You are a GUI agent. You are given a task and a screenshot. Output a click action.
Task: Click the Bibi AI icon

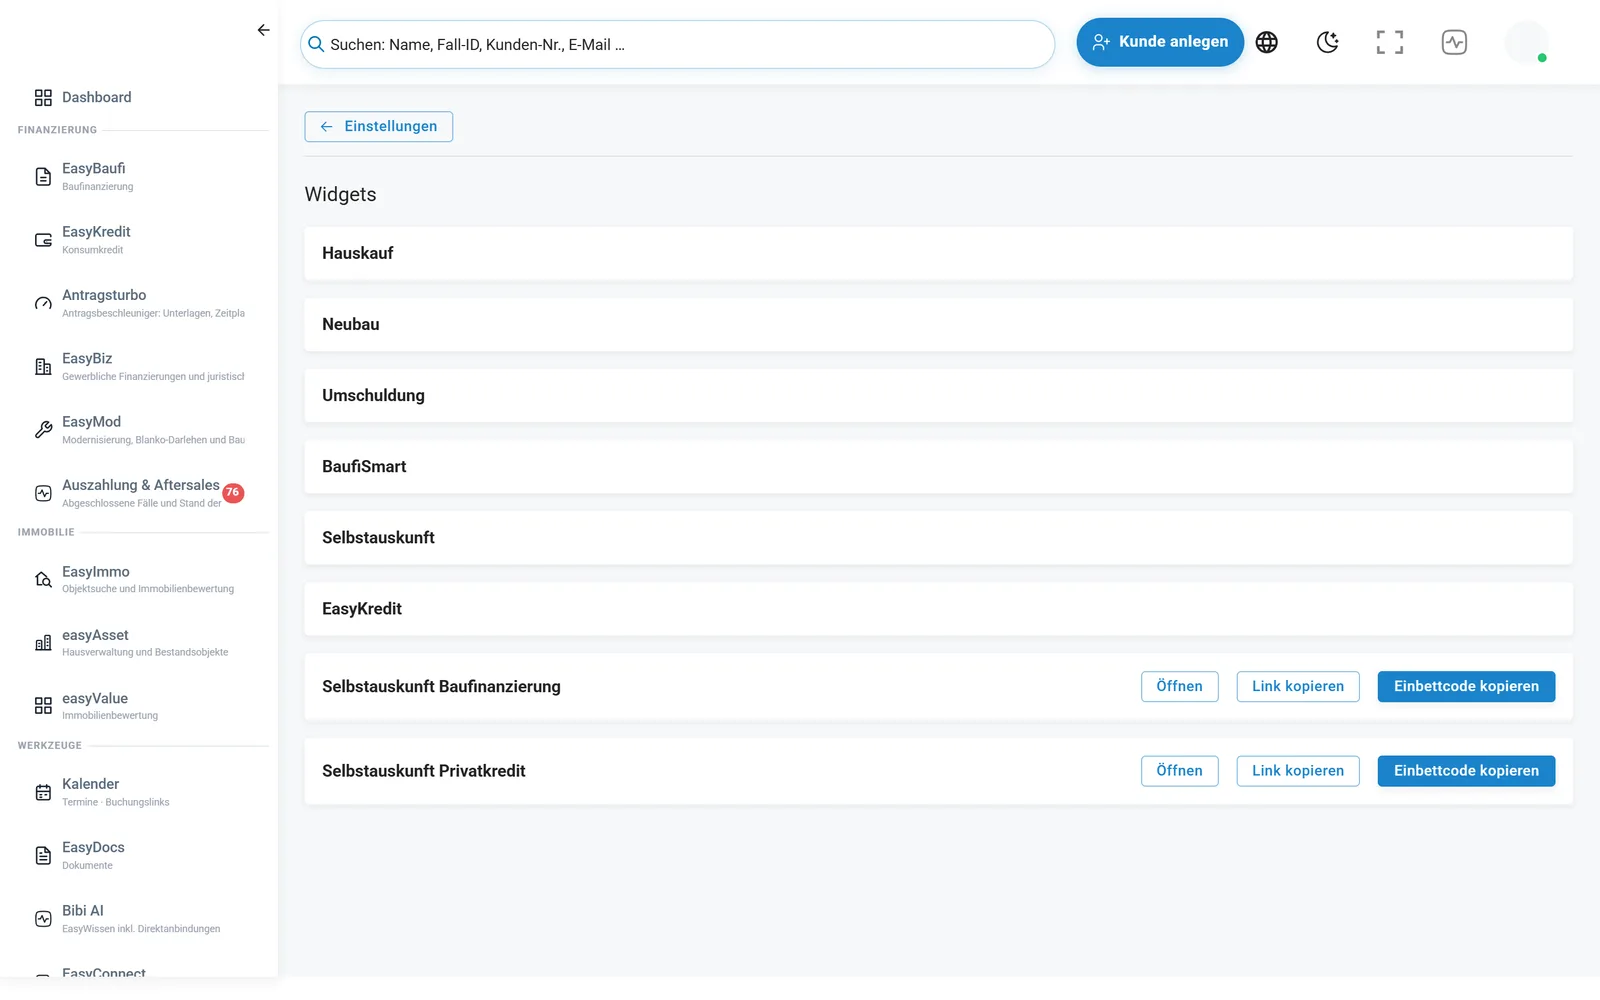43,919
